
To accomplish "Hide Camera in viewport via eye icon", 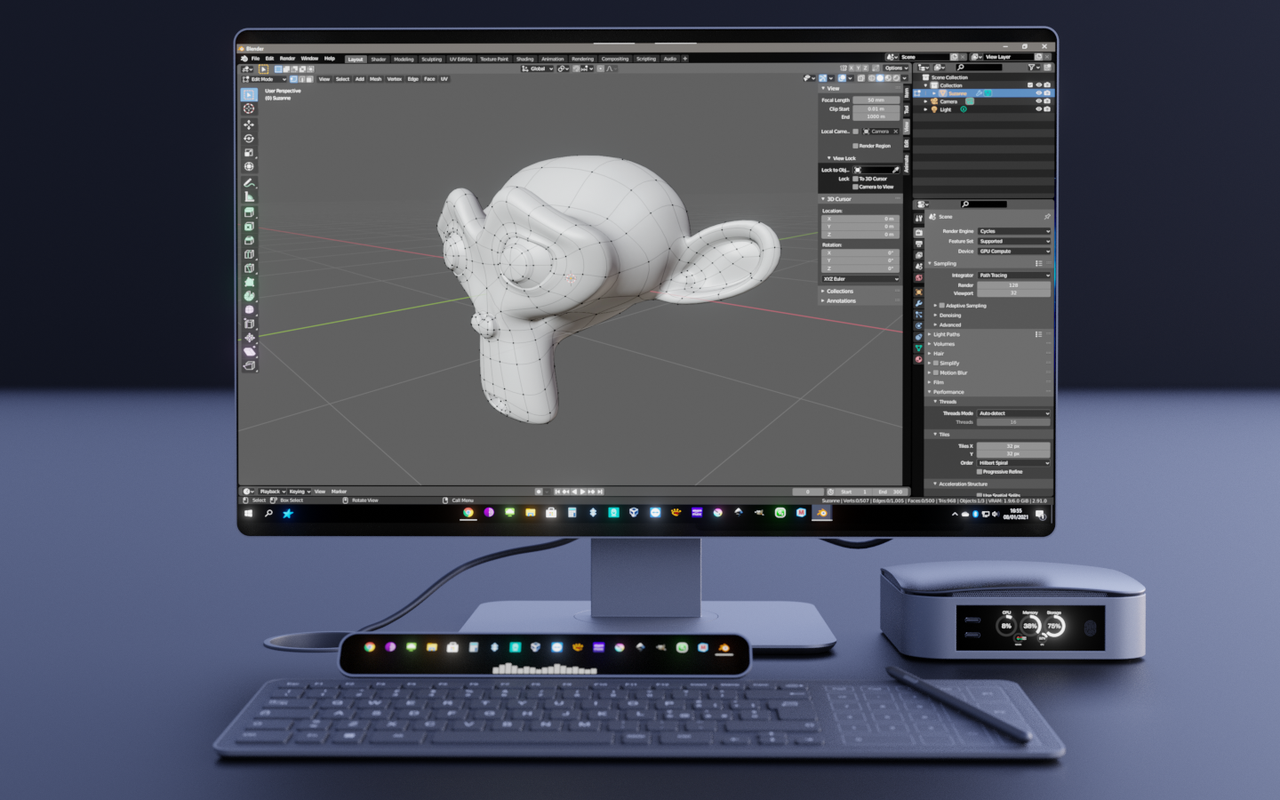I will pos(1039,101).
